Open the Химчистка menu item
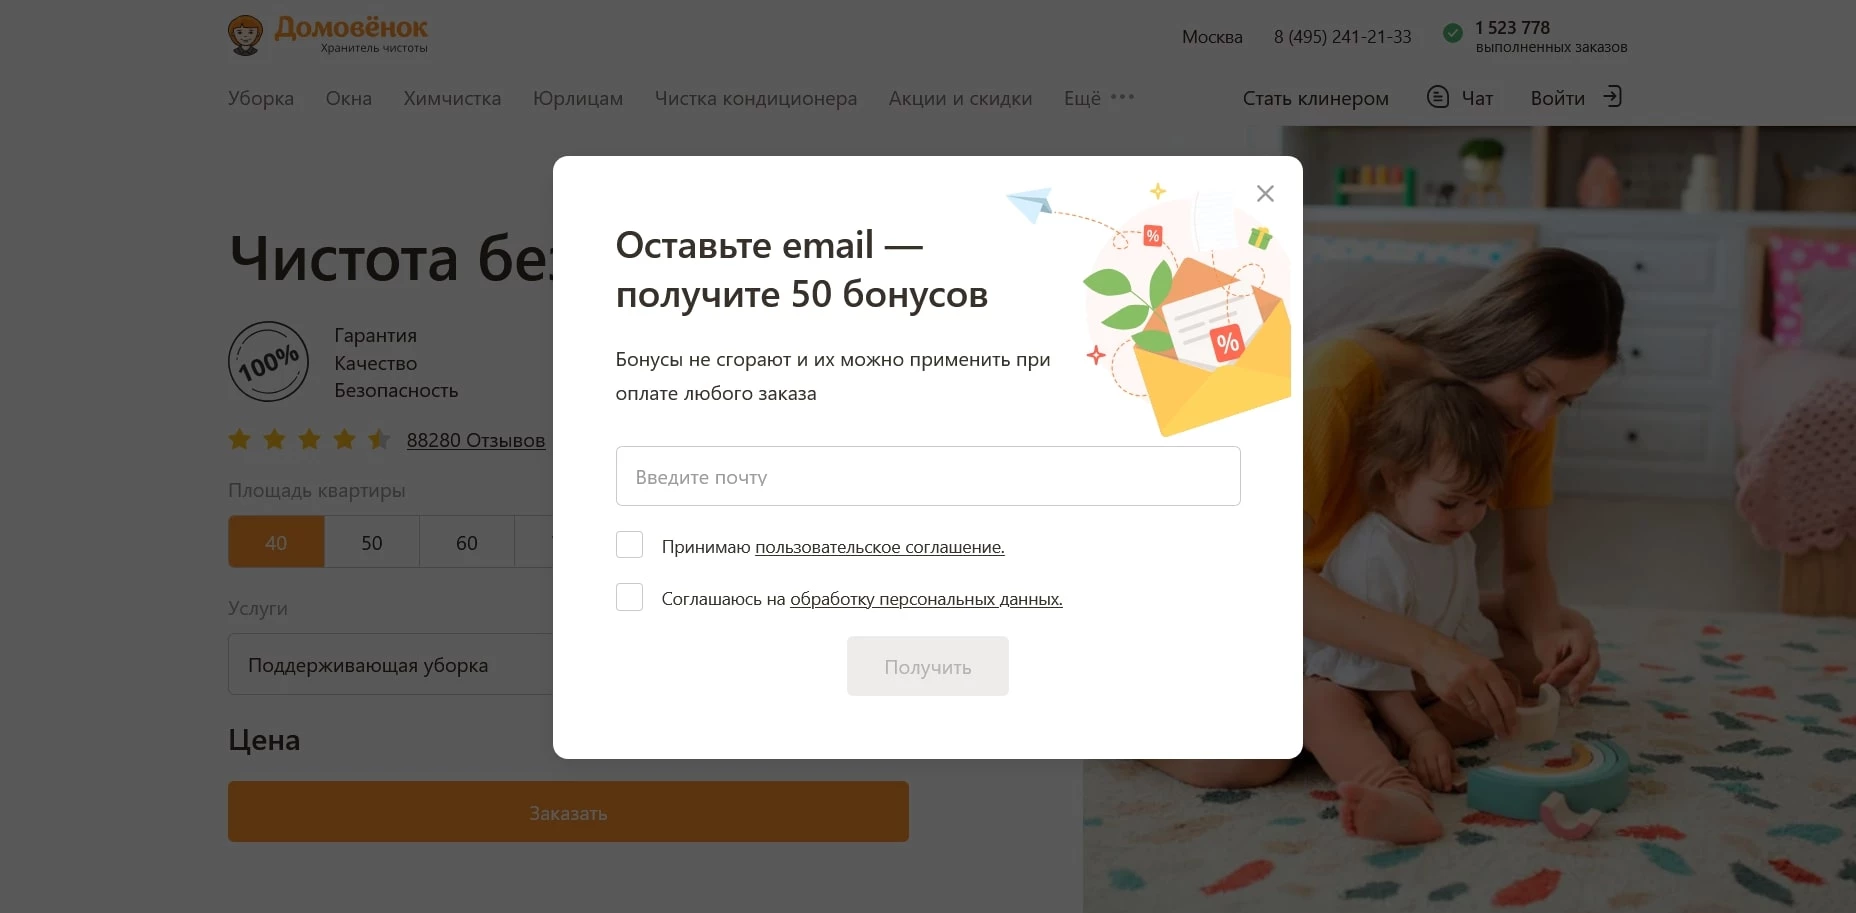The width and height of the screenshot is (1856, 913). click(x=452, y=98)
